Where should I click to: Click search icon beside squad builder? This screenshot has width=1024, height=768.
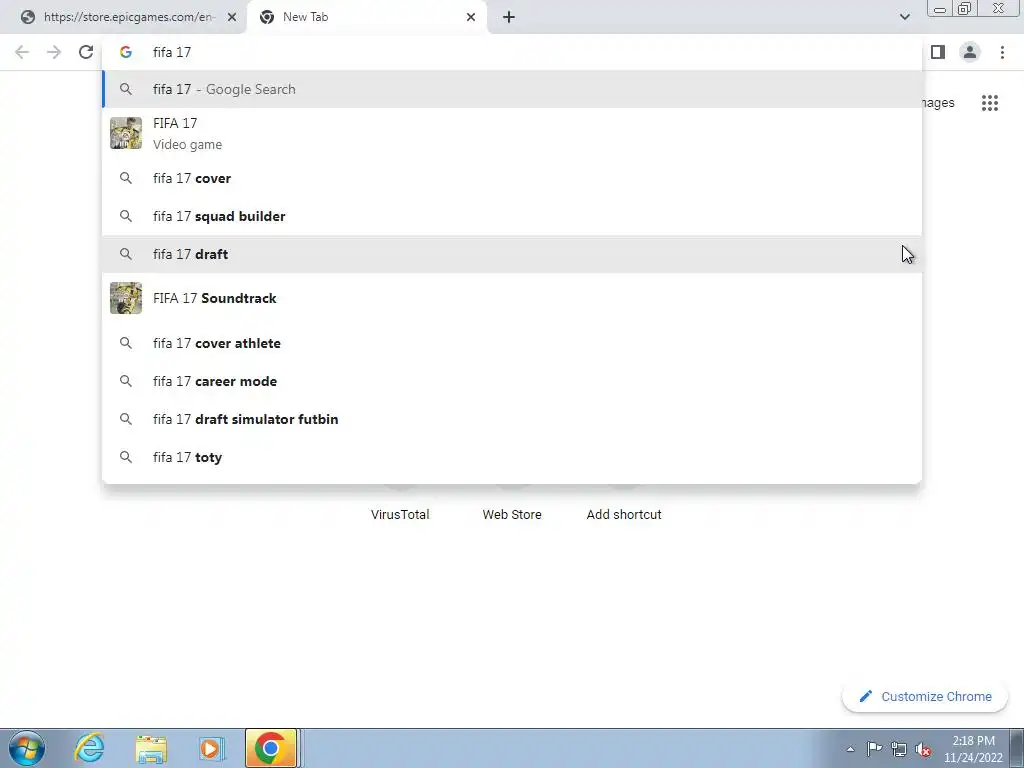(x=125, y=216)
